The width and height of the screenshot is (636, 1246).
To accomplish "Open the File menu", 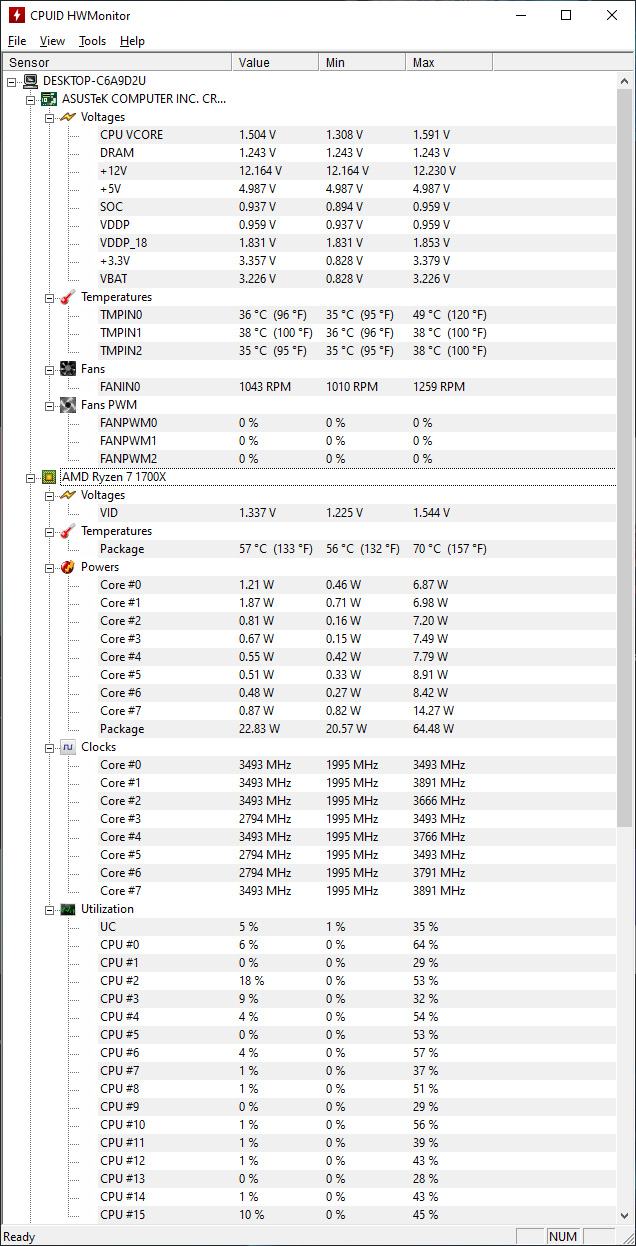I will pos(17,41).
